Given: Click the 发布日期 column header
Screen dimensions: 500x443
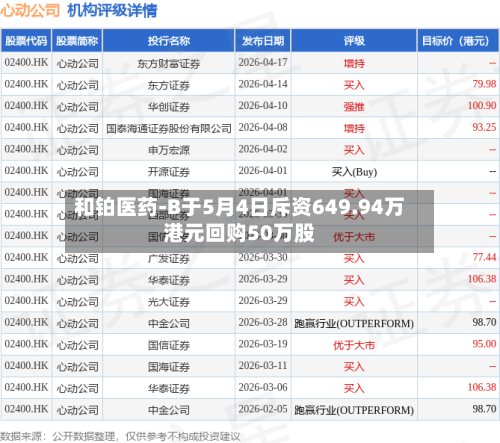Looking at the screenshot, I should click(263, 41).
